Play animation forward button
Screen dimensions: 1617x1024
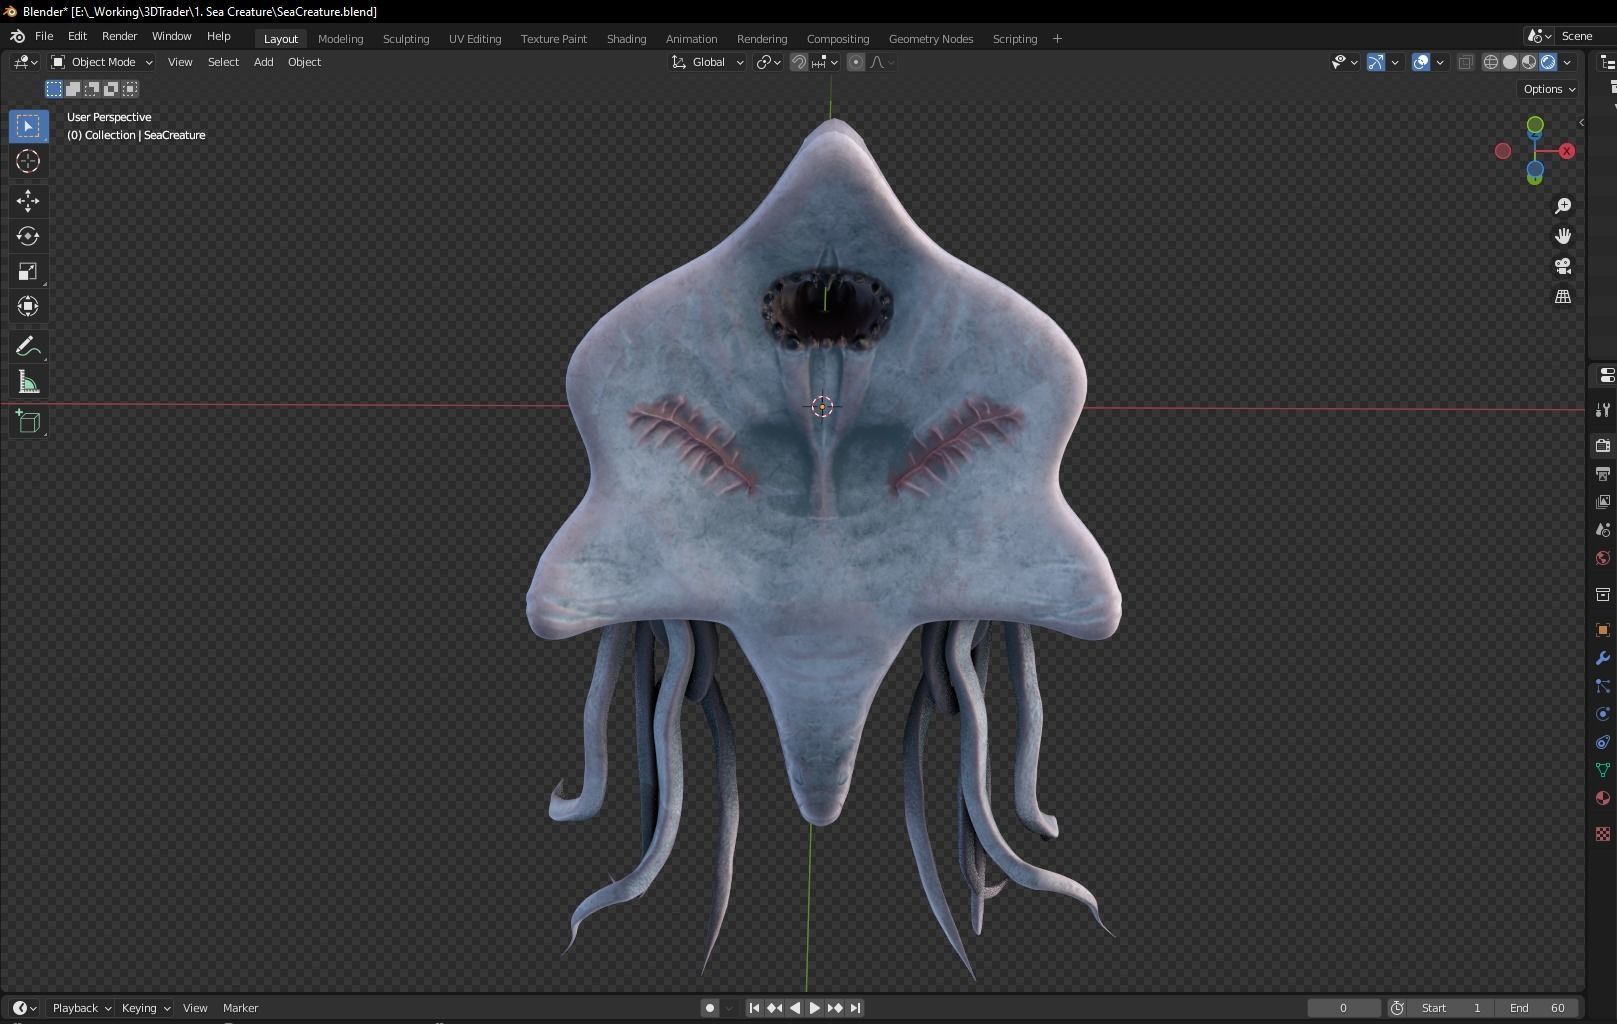coord(814,1008)
